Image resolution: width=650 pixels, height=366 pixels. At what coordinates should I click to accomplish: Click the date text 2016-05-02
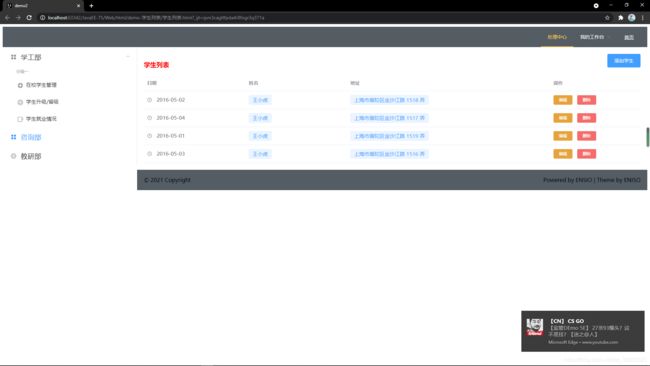171,100
